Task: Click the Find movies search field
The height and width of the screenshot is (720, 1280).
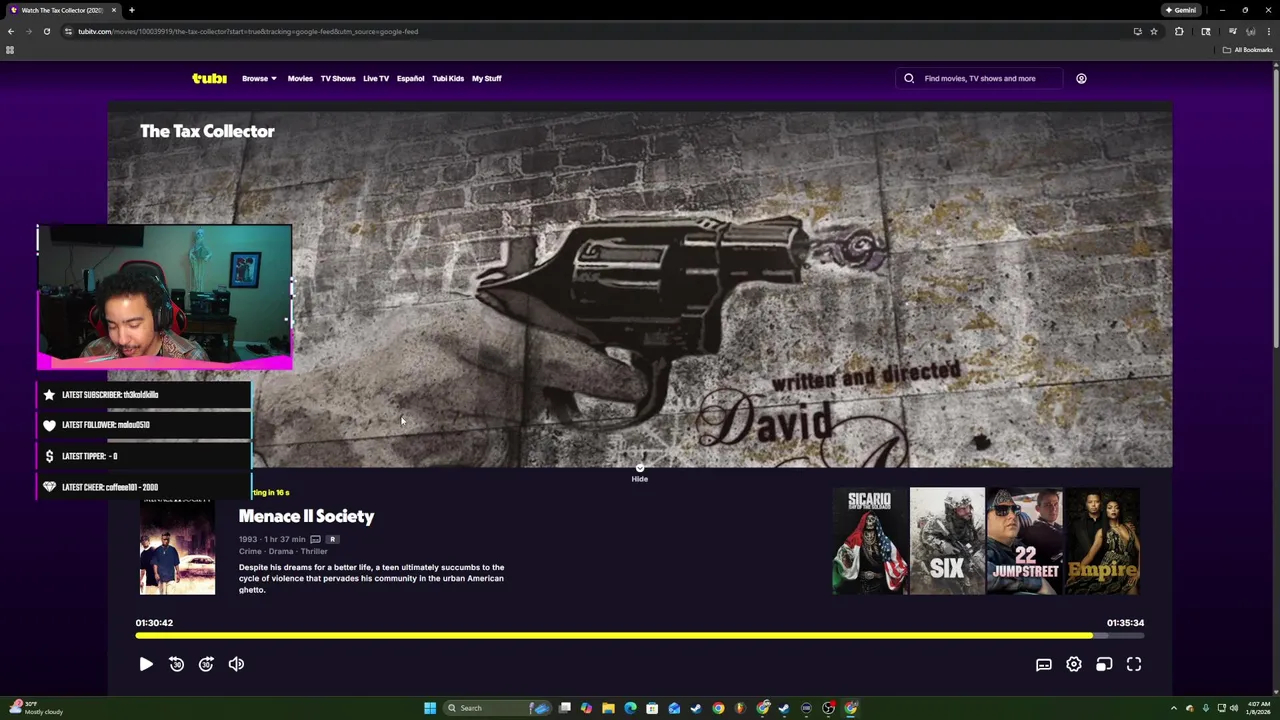Action: (980, 78)
